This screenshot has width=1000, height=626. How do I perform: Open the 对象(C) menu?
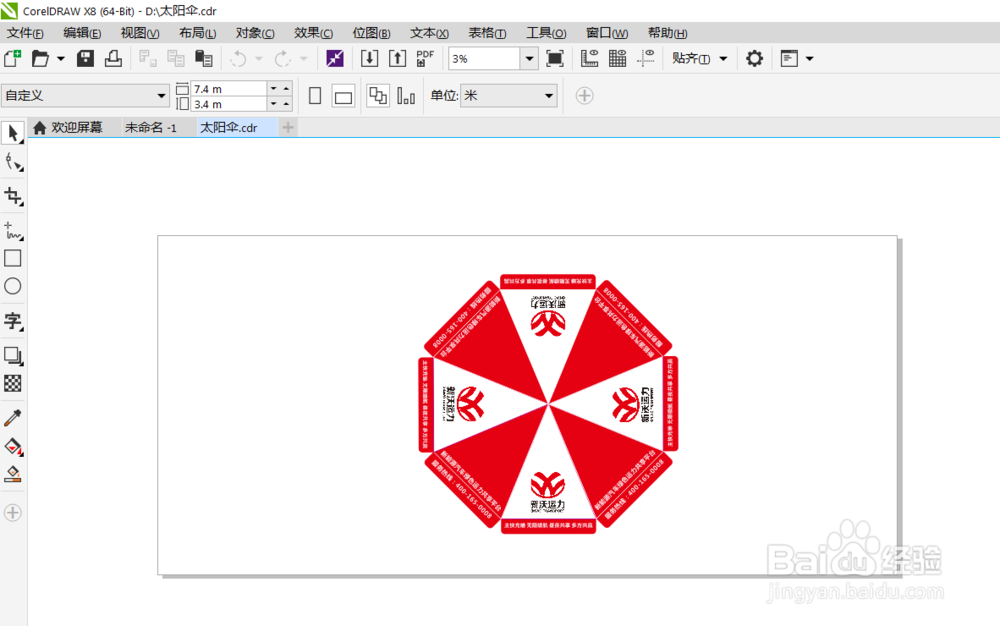[255, 33]
